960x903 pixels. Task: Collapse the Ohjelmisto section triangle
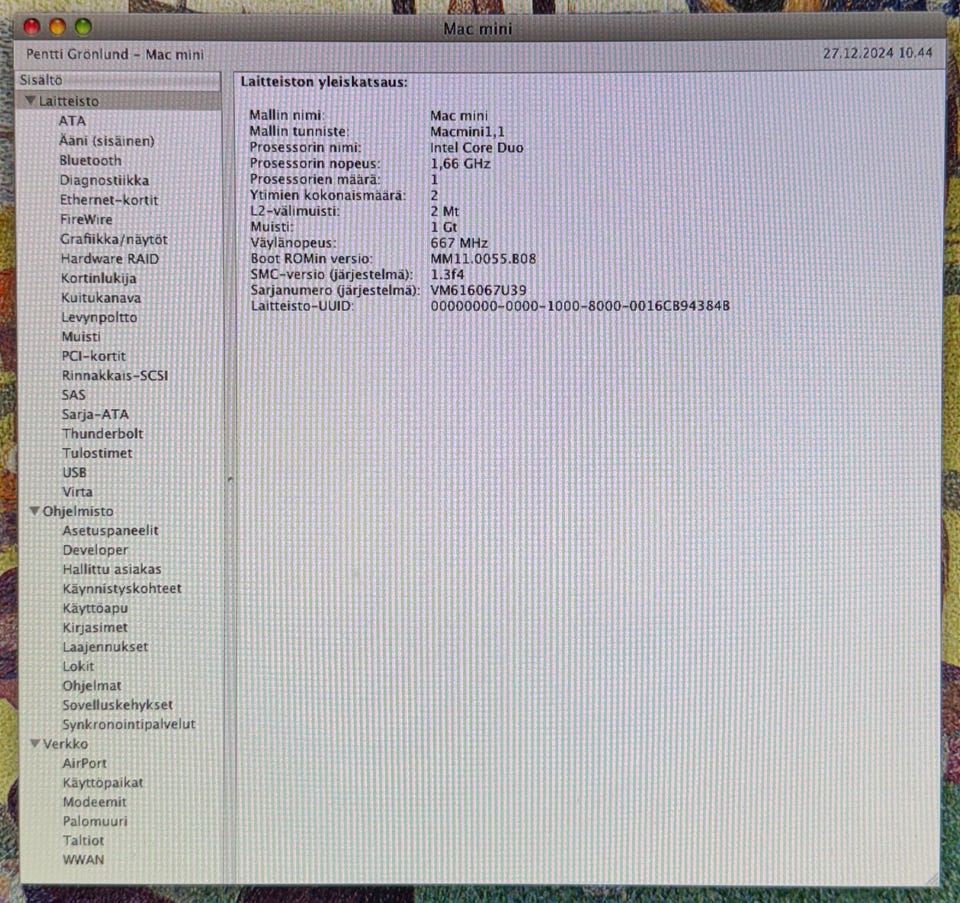point(35,511)
